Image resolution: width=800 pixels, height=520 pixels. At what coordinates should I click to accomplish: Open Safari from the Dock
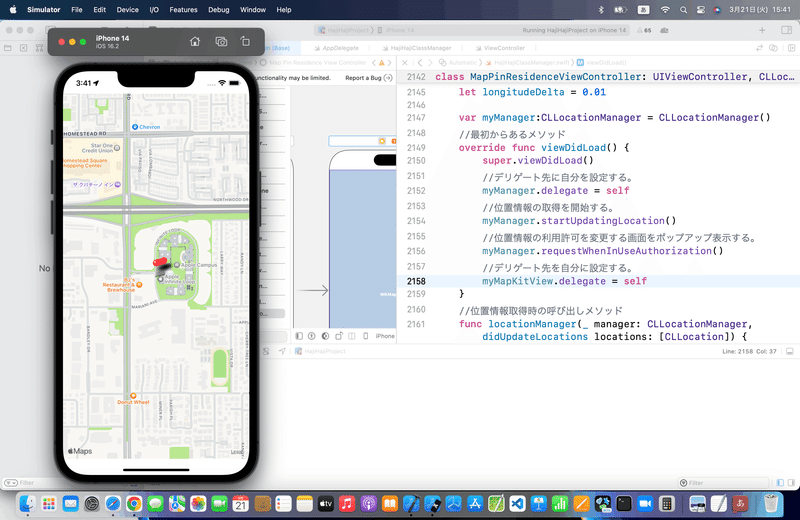[x=113, y=504]
